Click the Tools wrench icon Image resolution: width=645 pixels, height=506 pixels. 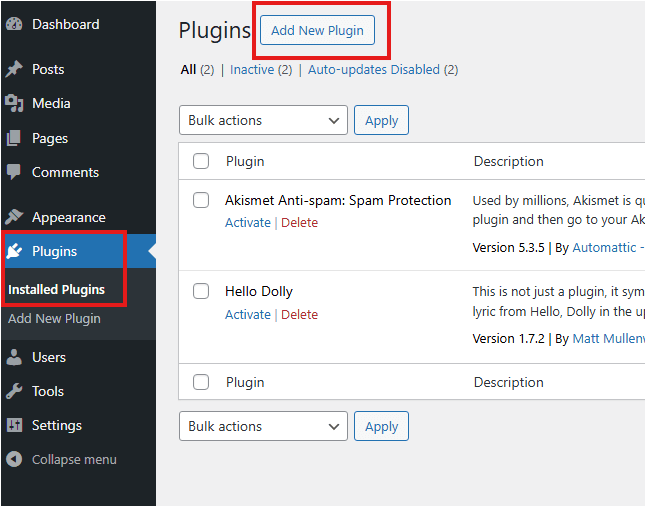[14, 391]
